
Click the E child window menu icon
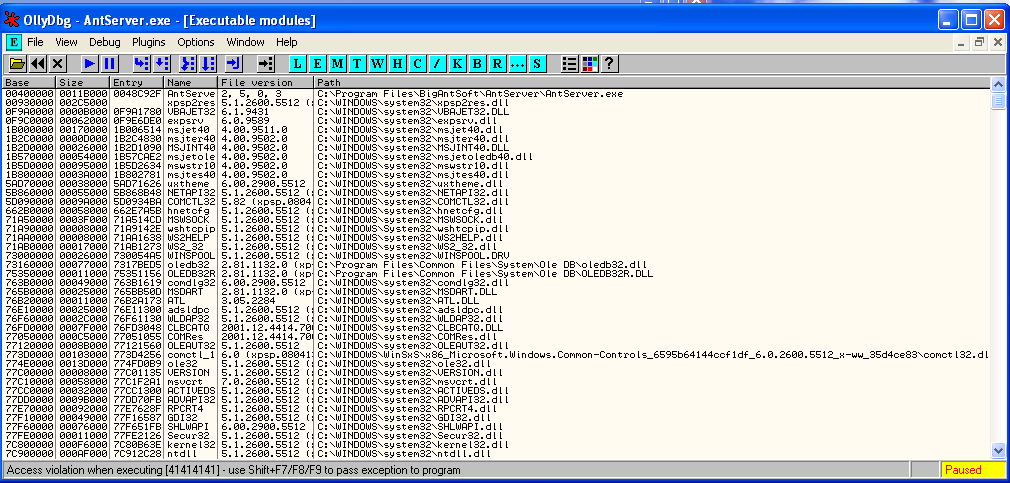14,43
